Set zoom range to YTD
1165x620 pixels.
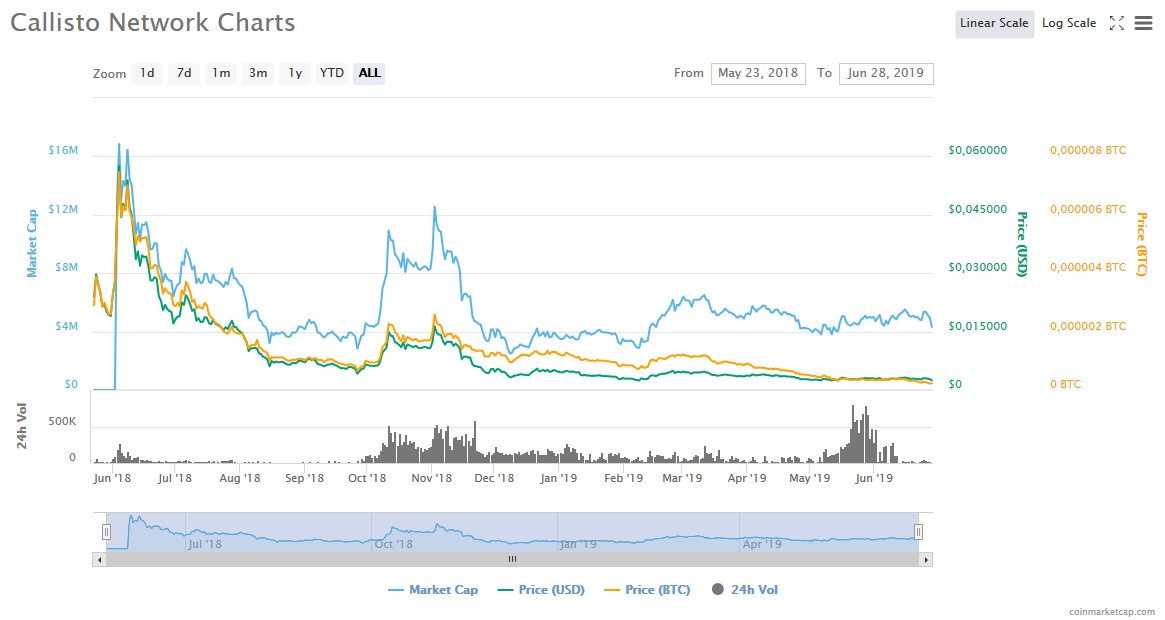click(331, 73)
